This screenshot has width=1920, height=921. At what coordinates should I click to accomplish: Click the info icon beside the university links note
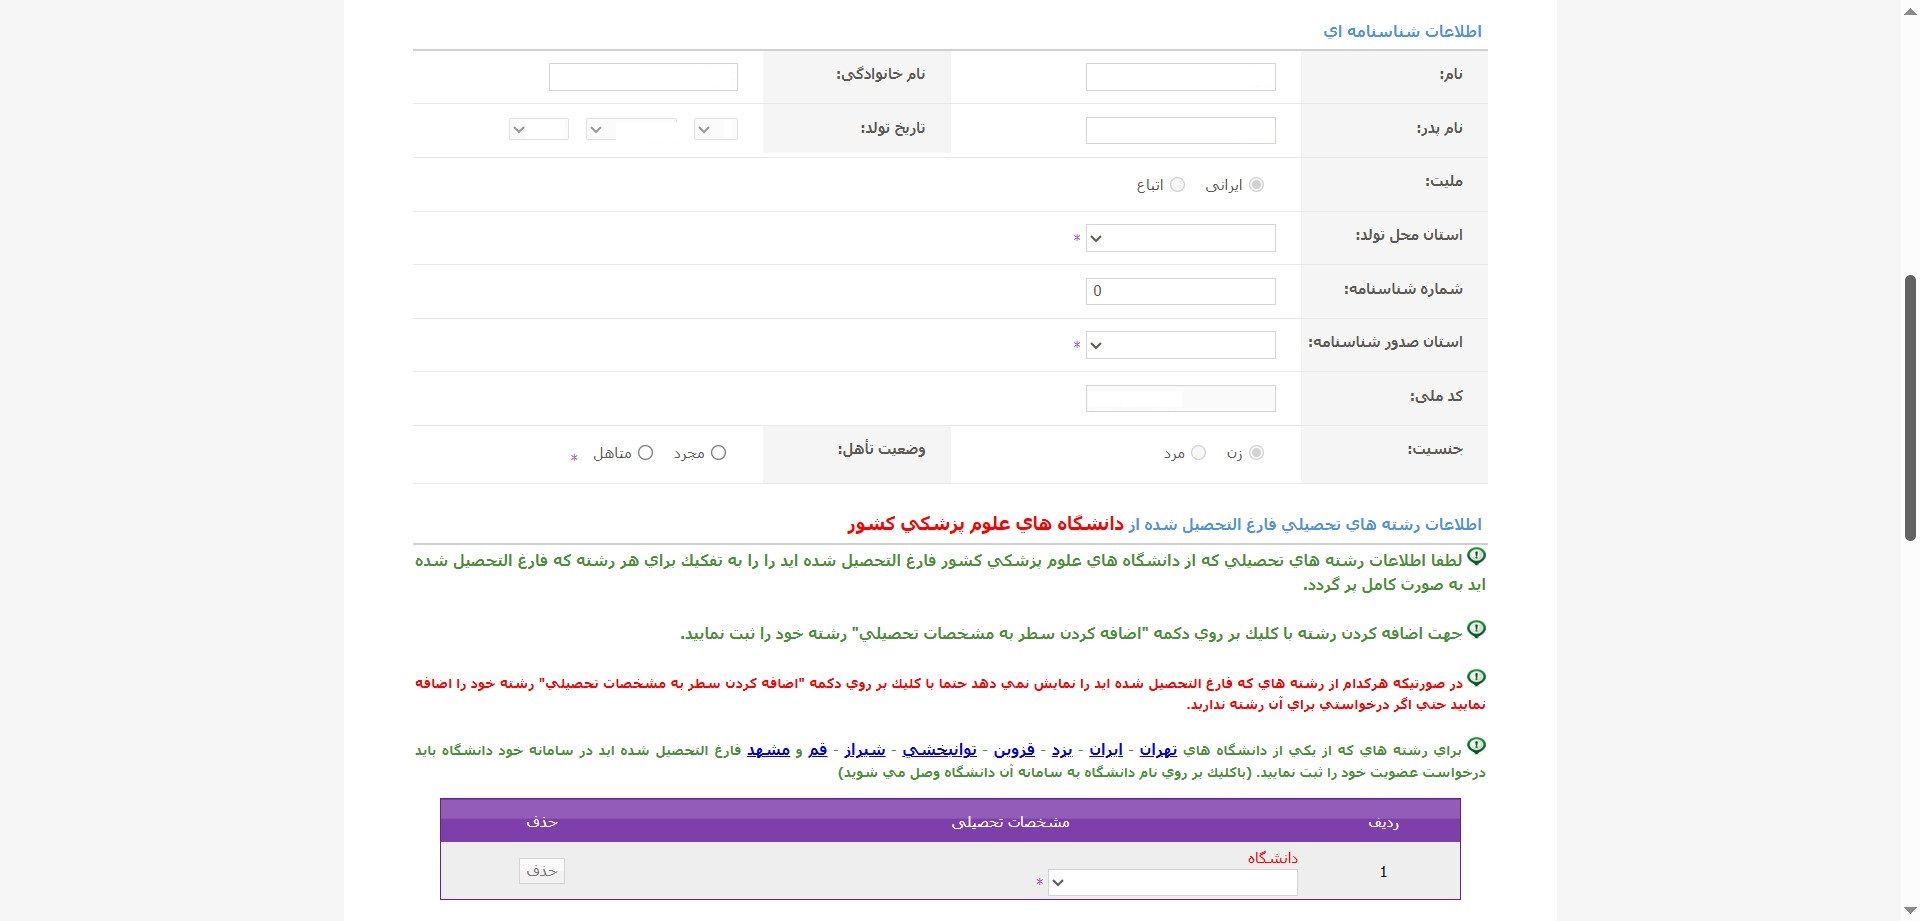1476,746
